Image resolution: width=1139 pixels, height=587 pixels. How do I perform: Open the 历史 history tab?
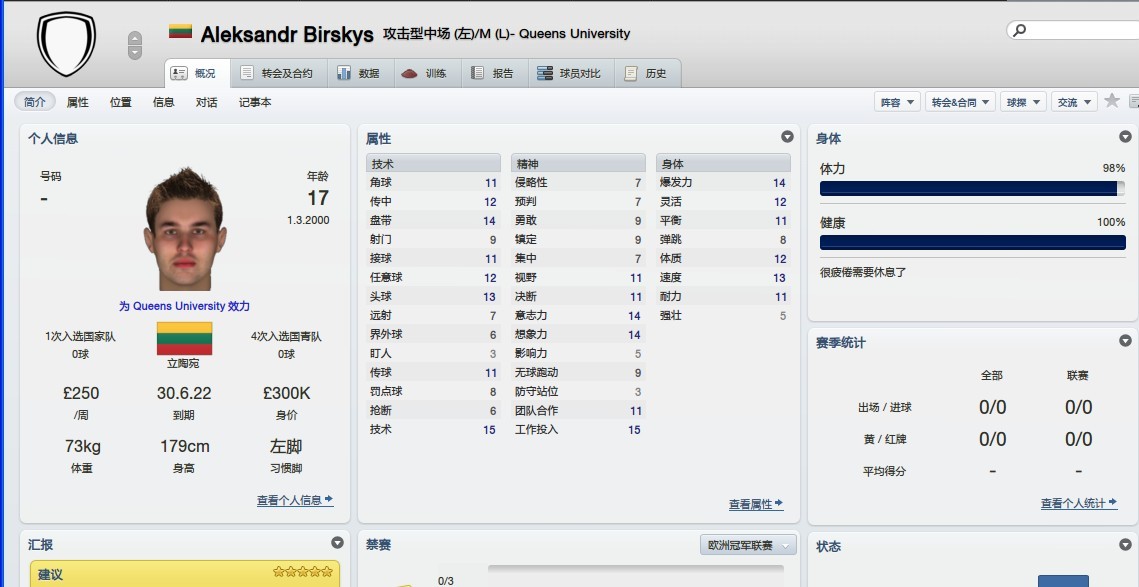coord(647,73)
